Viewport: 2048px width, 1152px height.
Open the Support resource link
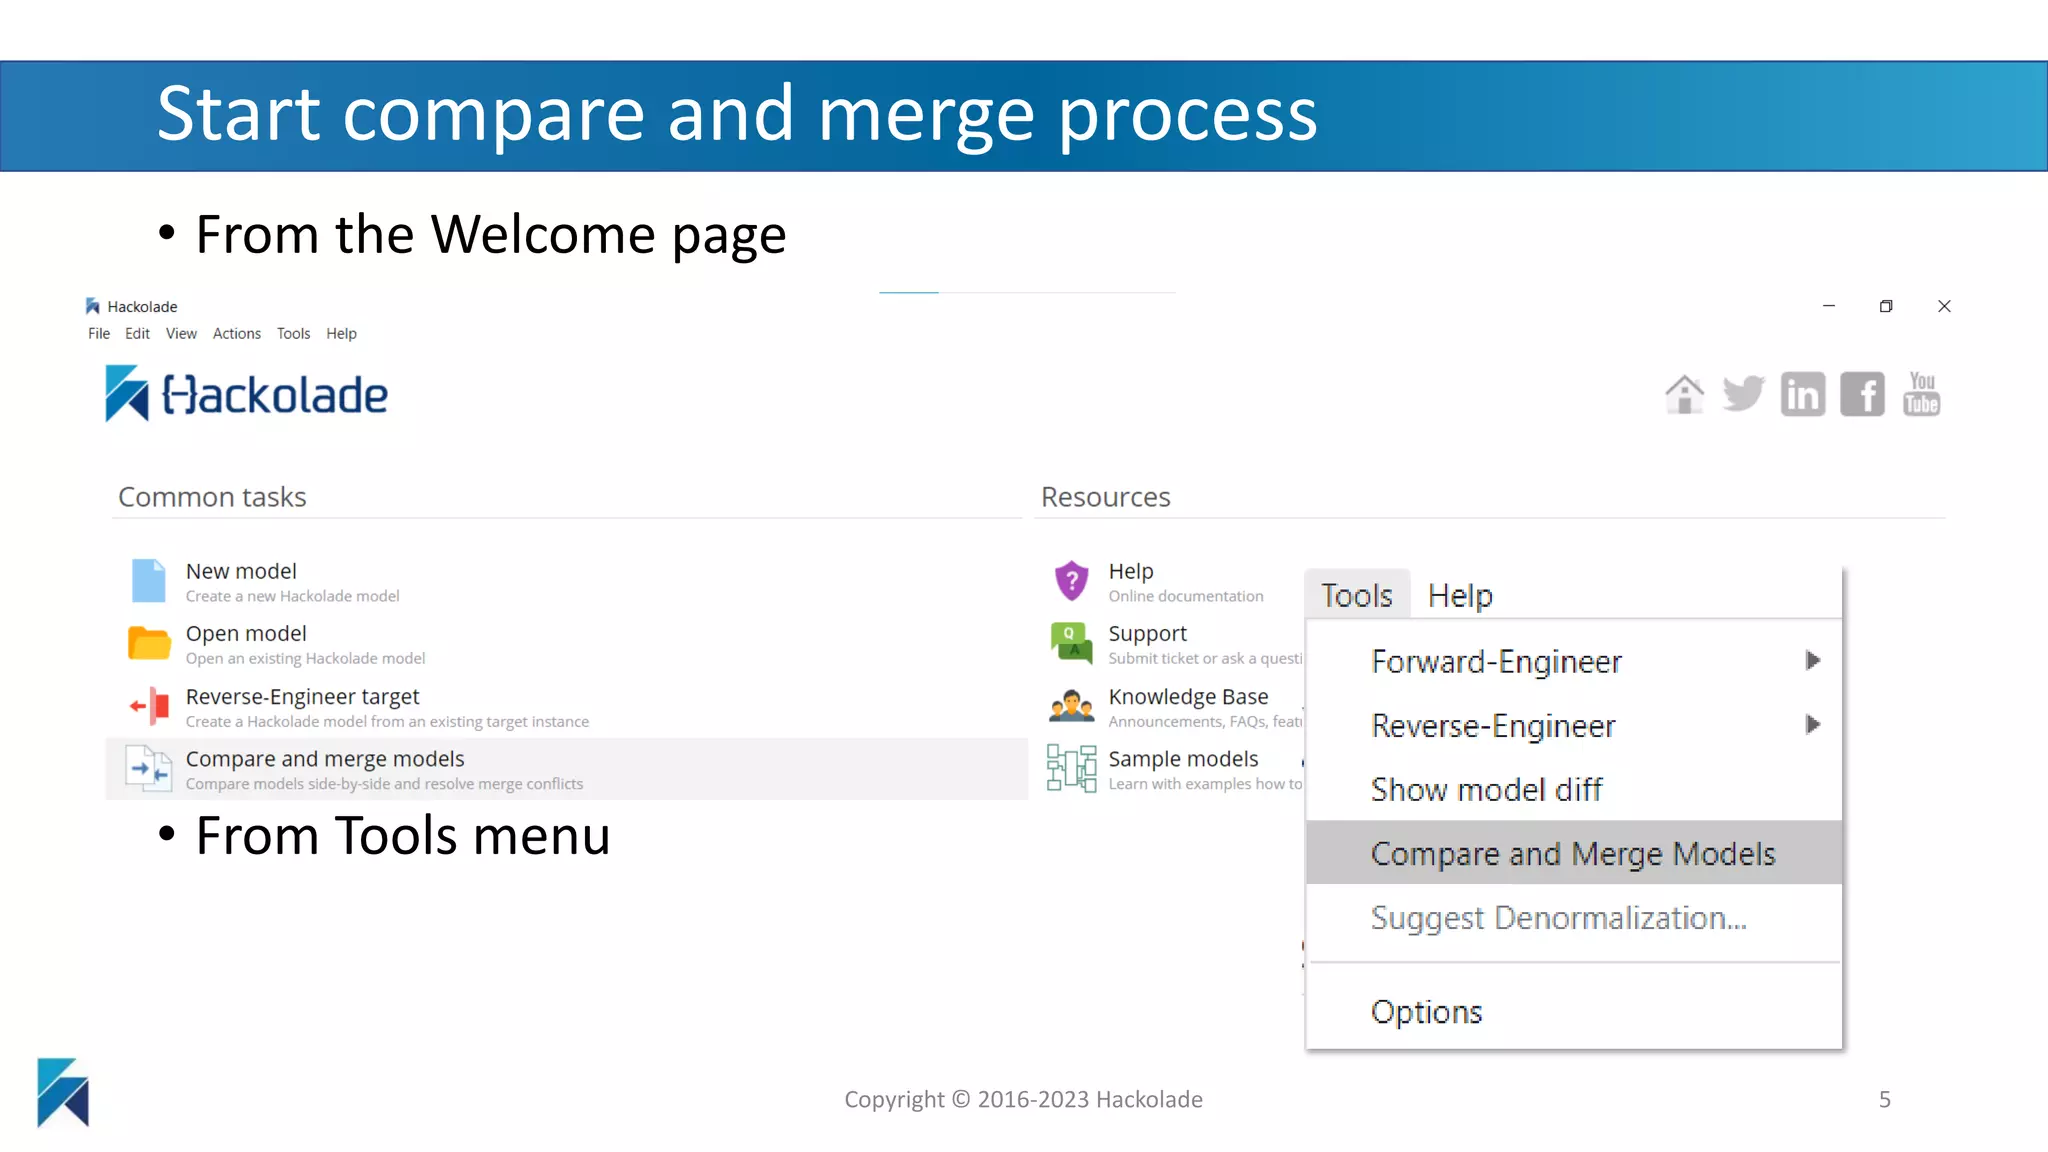pyautogui.click(x=1147, y=633)
